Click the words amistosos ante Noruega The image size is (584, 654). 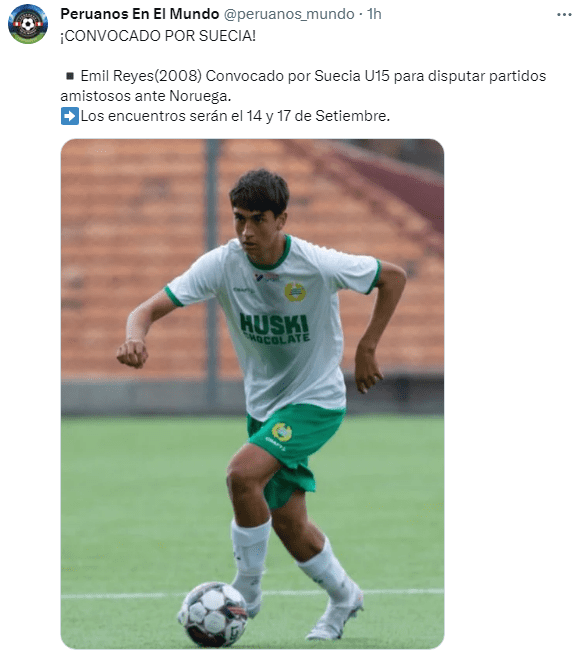[x=146, y=96]
